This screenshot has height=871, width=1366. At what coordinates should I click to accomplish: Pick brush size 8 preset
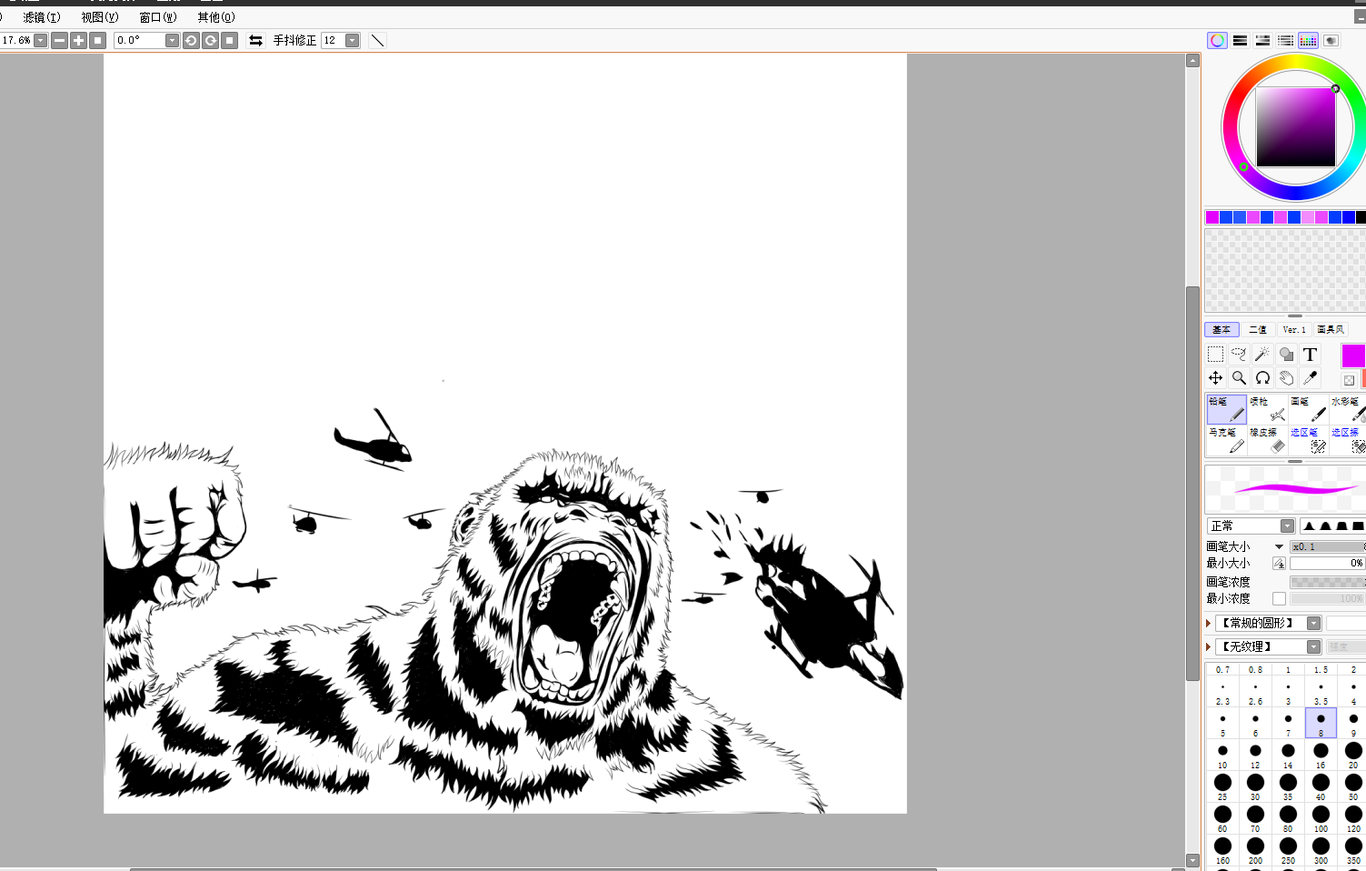tap(1321, 723)
